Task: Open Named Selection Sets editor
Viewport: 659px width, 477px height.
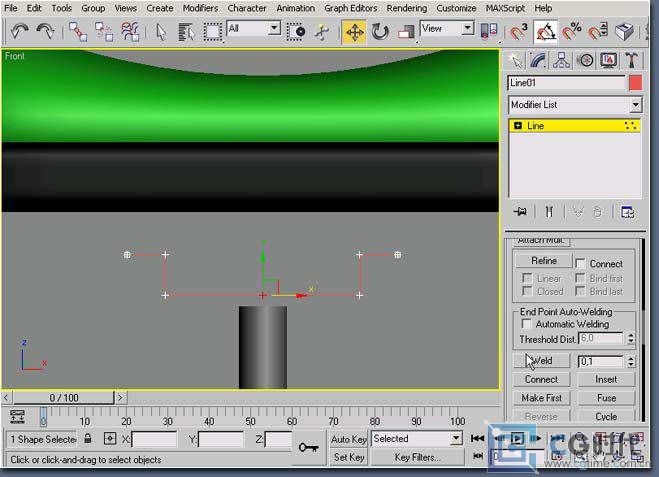Action: pos(624,32)
